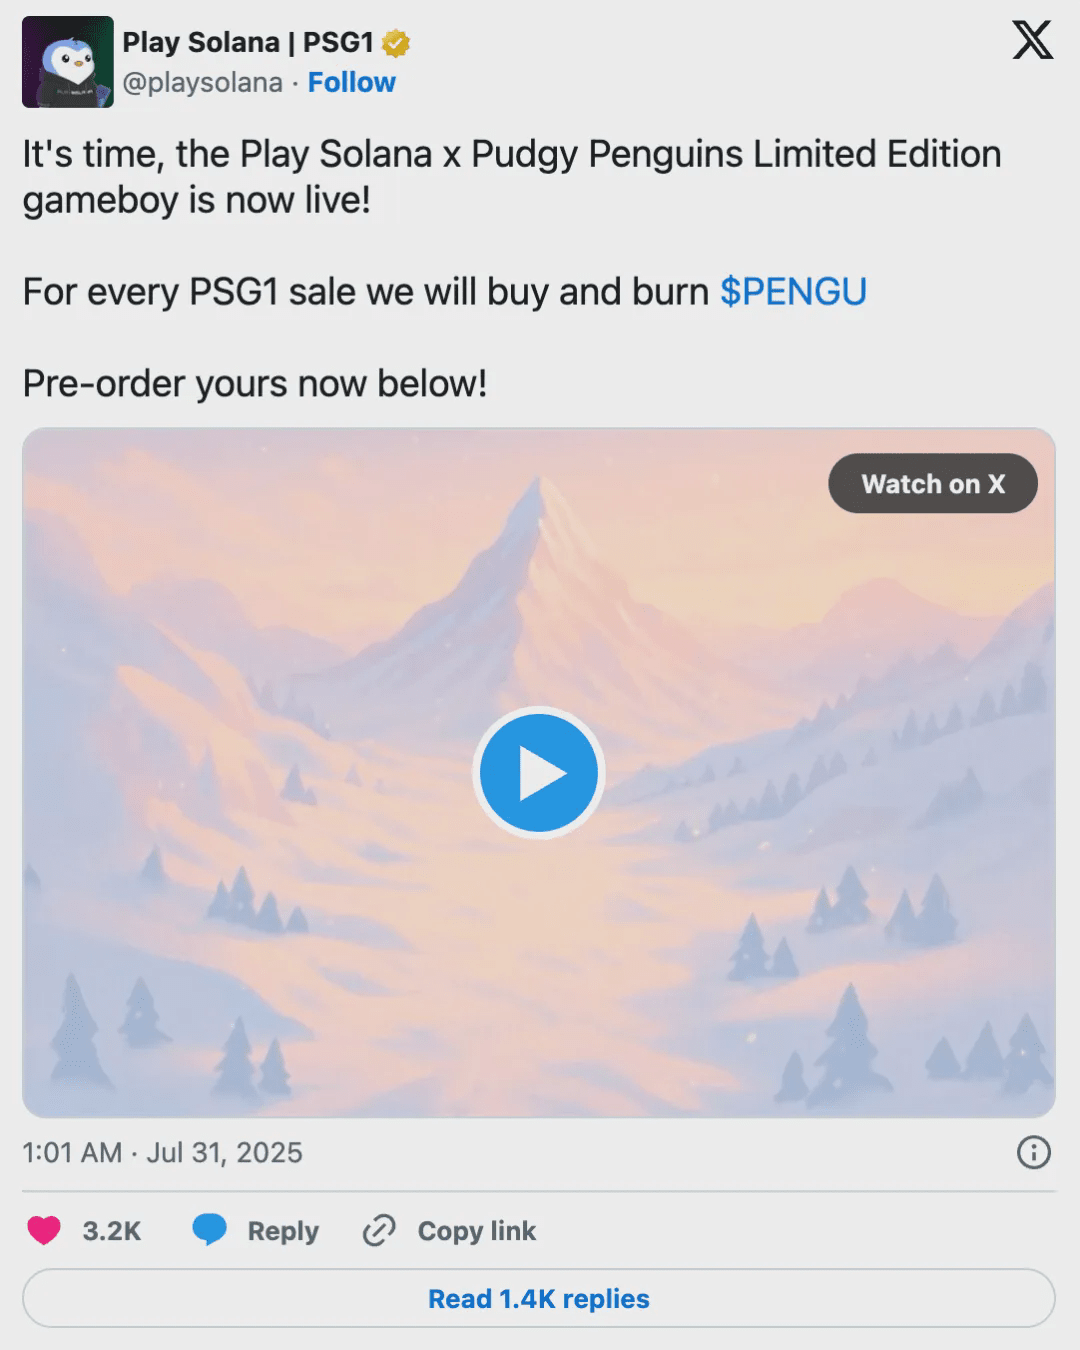Click the 1:01 AM Jul 31 timestamp
This screenshot has height=1350, width=1080.
[162, 1153]
